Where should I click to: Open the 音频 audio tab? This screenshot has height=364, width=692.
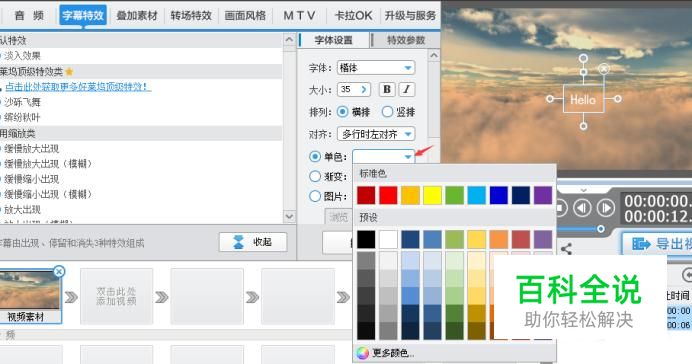coord(29,15)
